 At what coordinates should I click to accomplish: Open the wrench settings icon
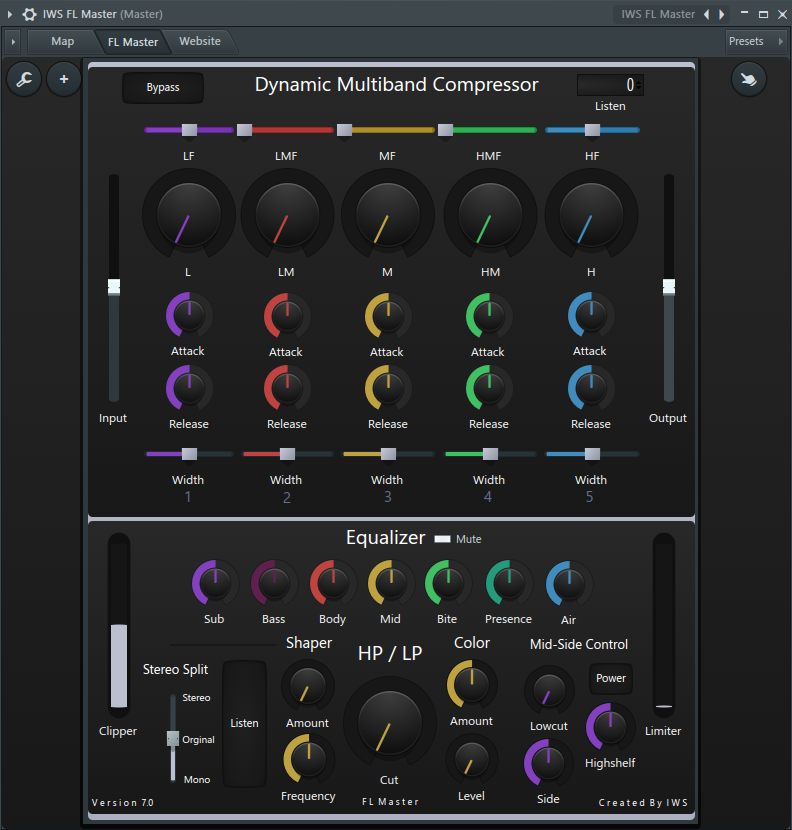(x=24, y=79)
